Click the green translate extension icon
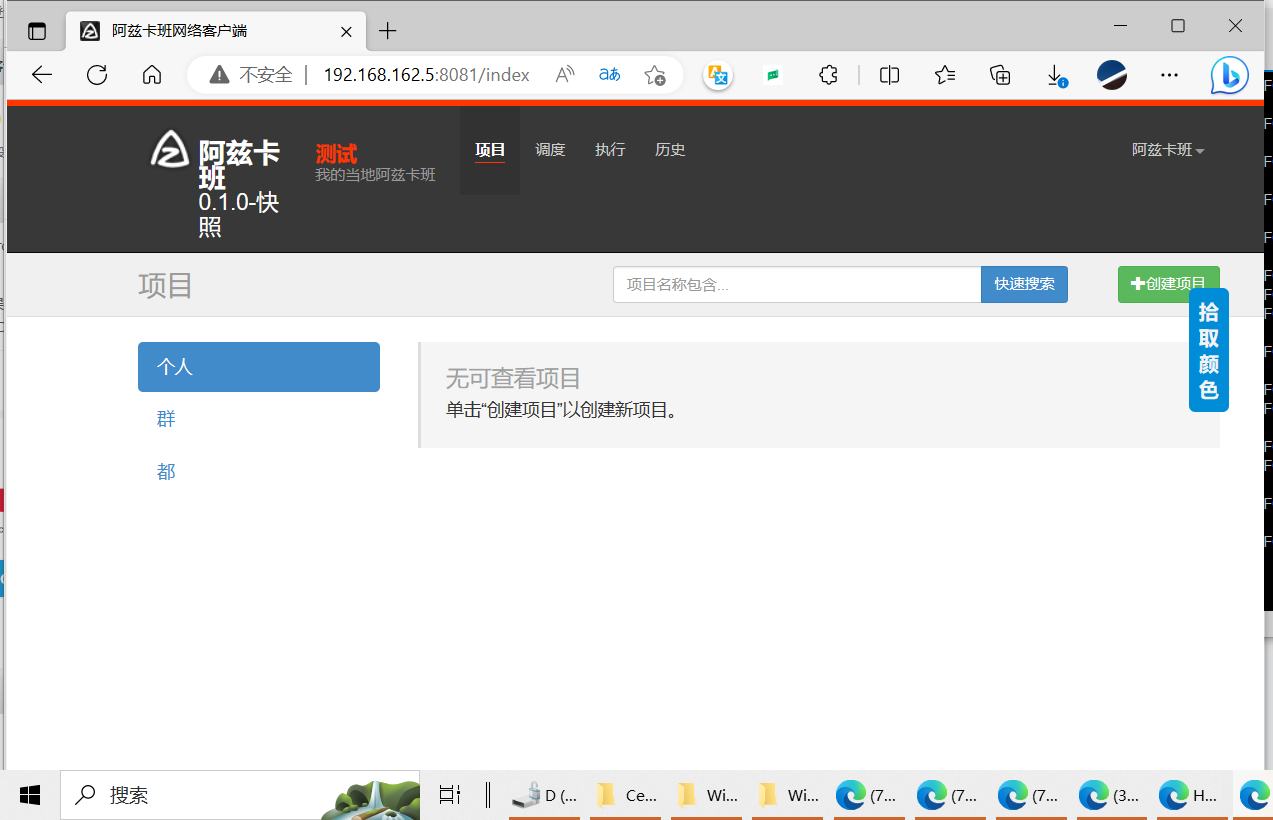Screen dimensions: 1273x820 point(773,74)
